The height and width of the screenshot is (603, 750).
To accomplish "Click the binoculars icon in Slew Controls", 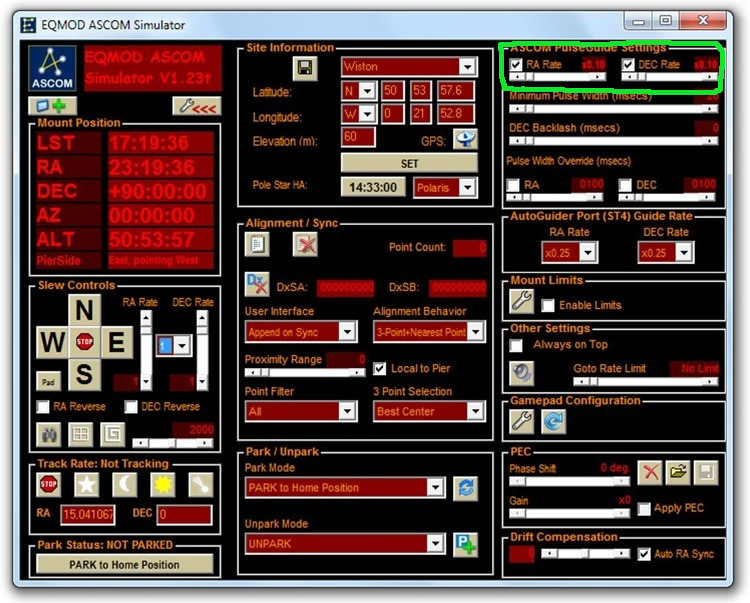I will click(x=49, y=434).
